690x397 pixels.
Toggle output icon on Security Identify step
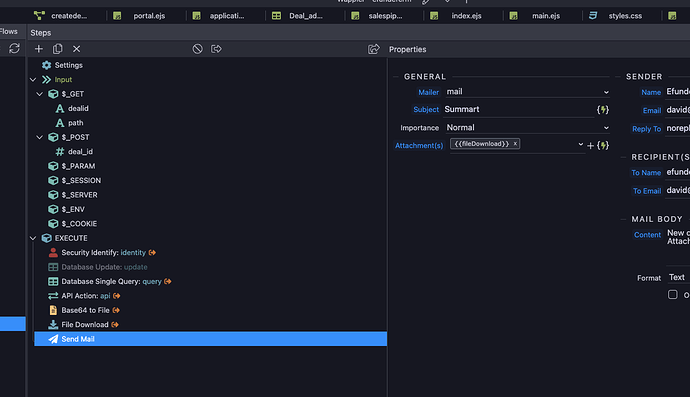(152, 253)
